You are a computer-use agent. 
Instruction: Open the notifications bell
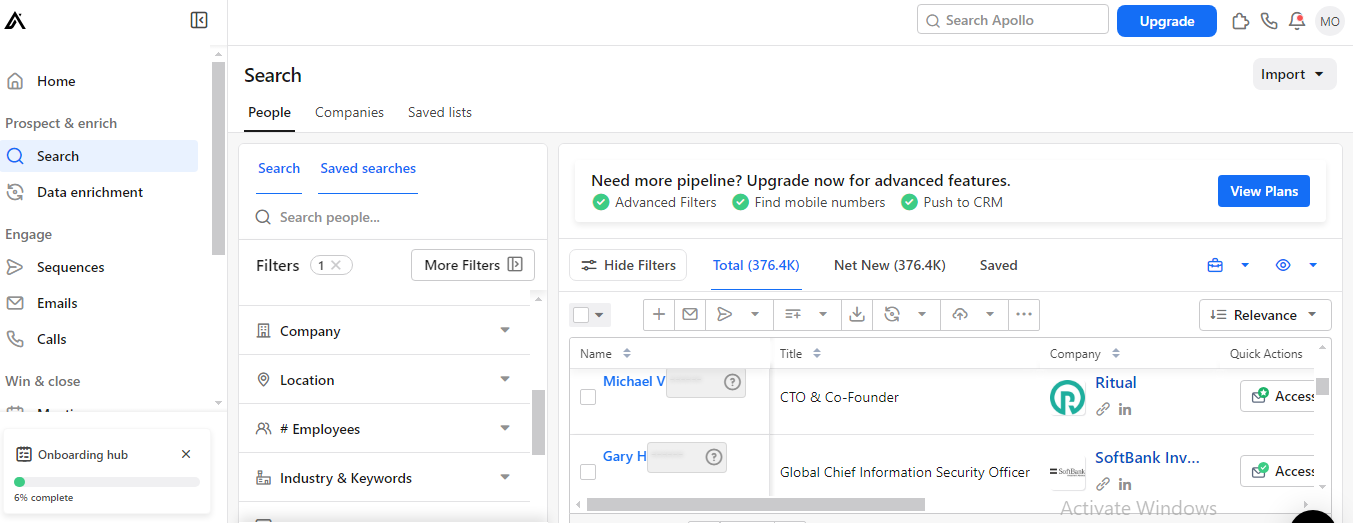(x=1297, y=20)
